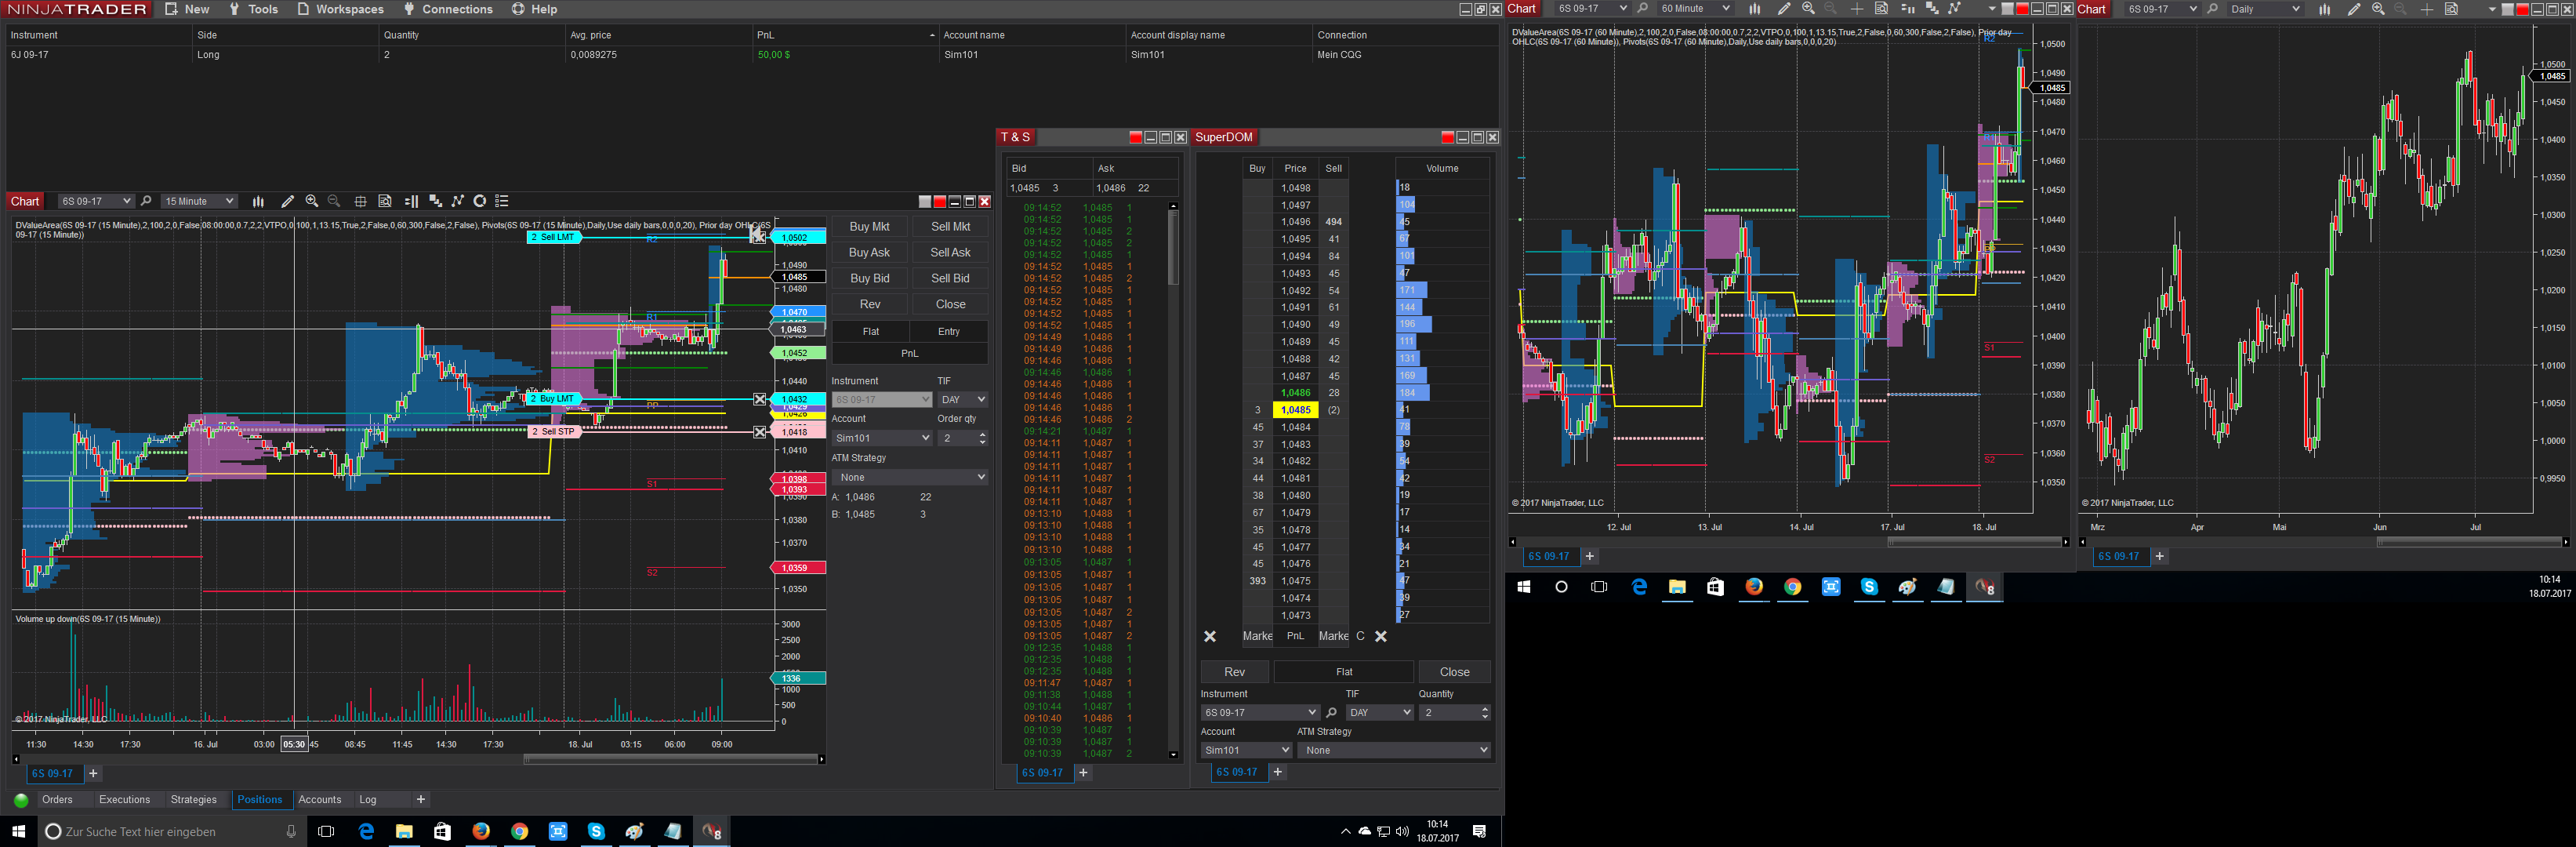Image resolution: width=2576 pixels, height=847 pixels.
Task: Adjust Order qty stepper in Chart Trader
Action: [x=982, y=438]
